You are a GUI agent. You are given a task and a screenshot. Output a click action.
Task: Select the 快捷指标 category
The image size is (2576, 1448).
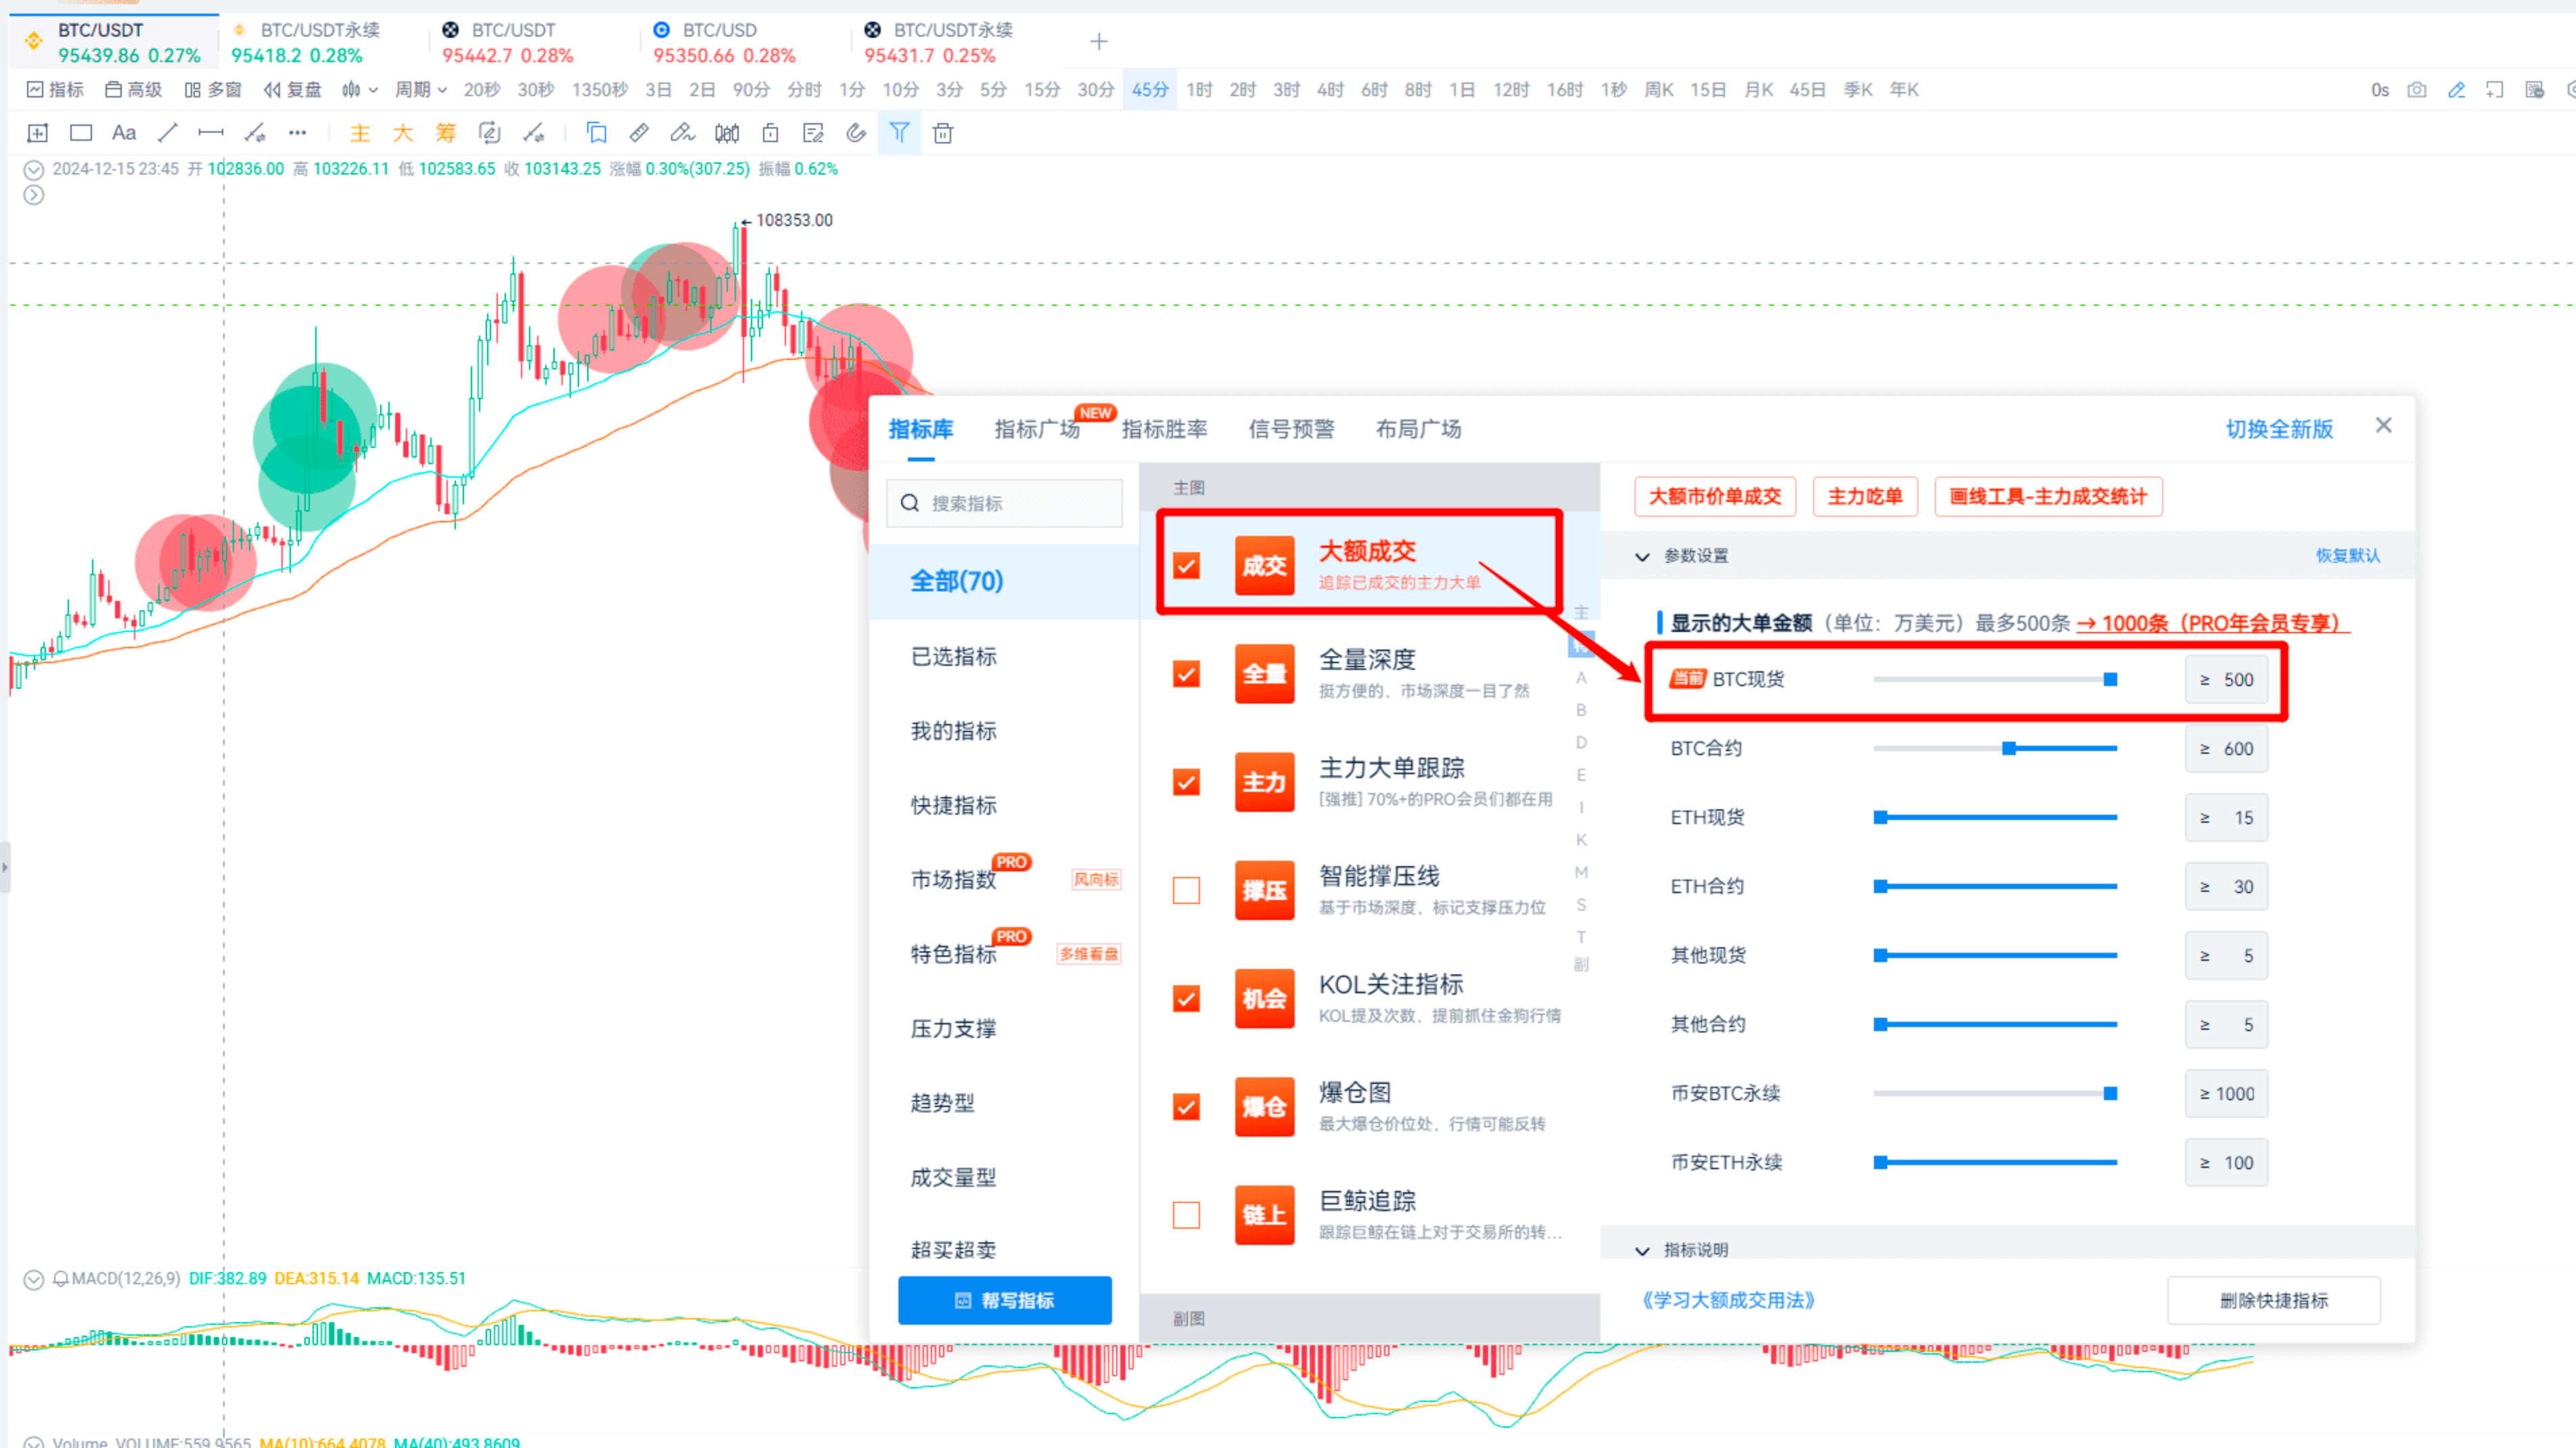coord(953,805)
